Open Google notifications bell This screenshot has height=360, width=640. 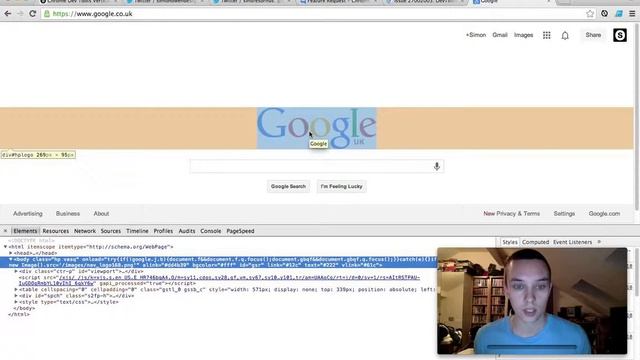565,36
